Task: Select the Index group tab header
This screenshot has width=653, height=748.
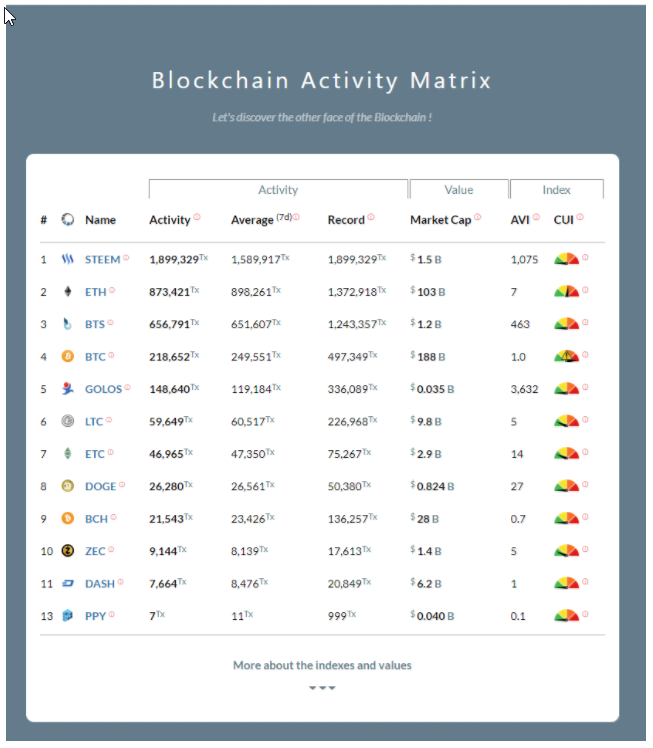Action: [x=557, y=189]
